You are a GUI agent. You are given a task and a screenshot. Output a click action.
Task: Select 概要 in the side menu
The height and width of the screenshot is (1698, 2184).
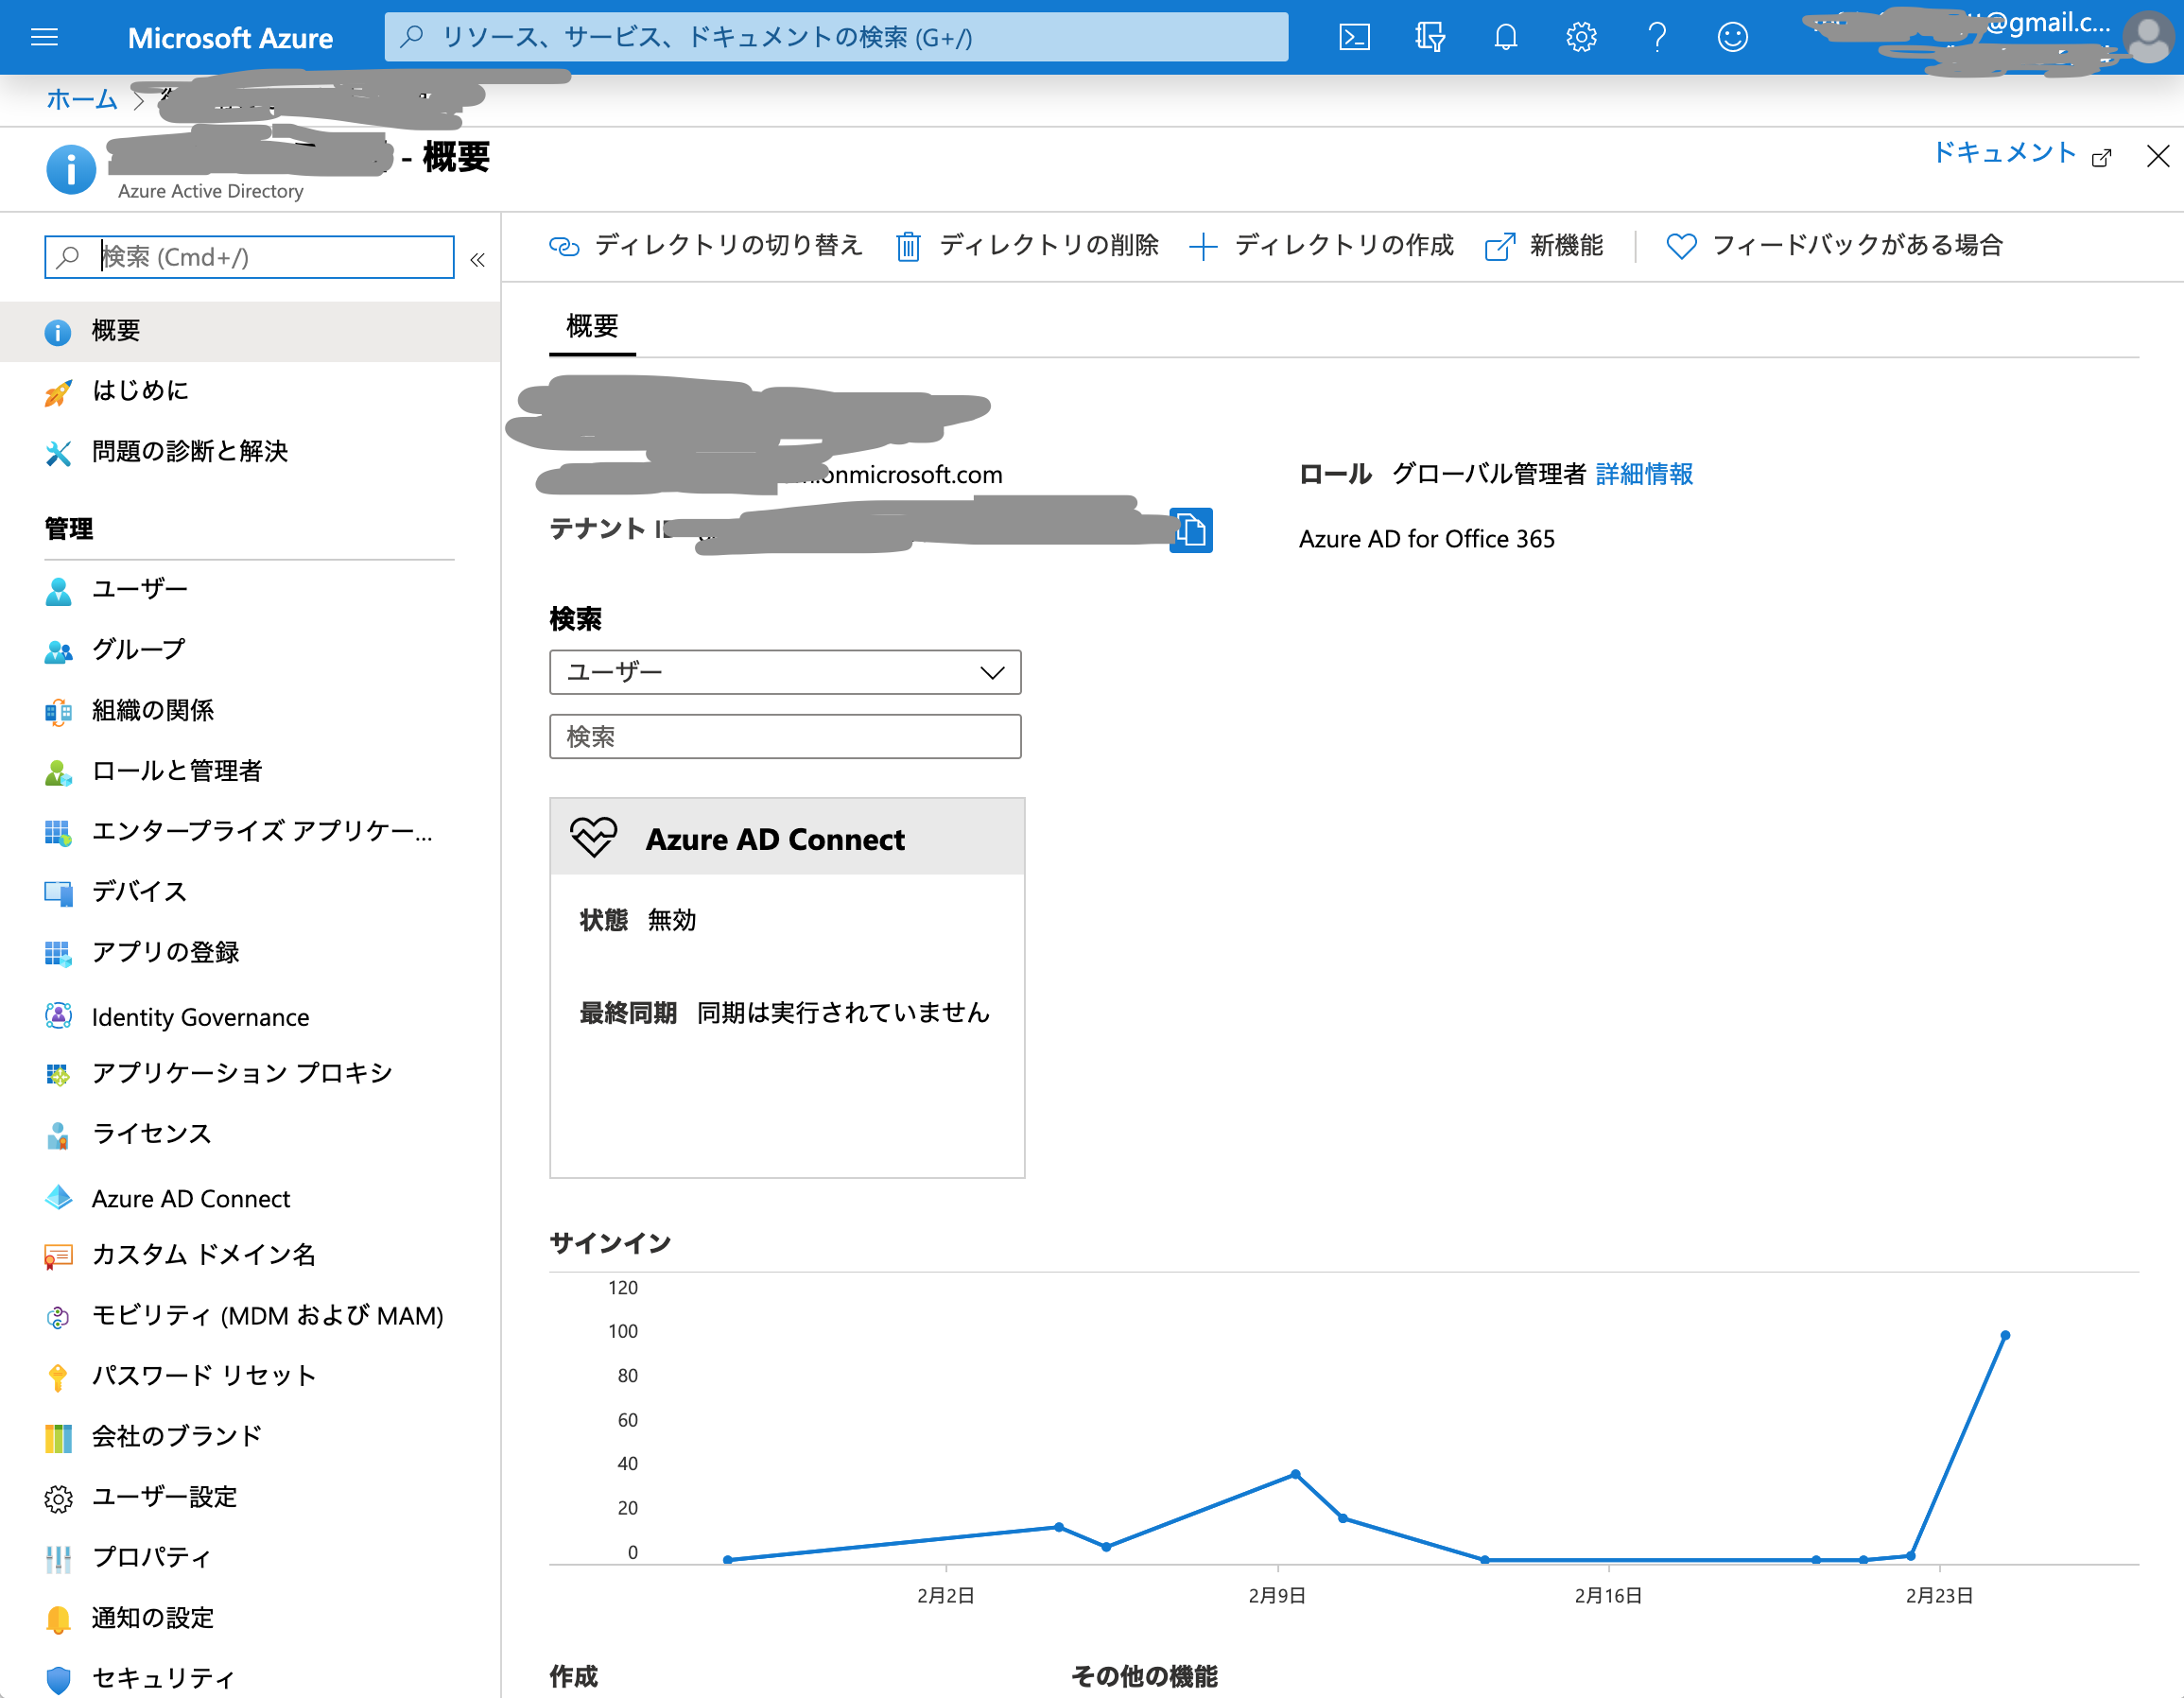point(250,331)
